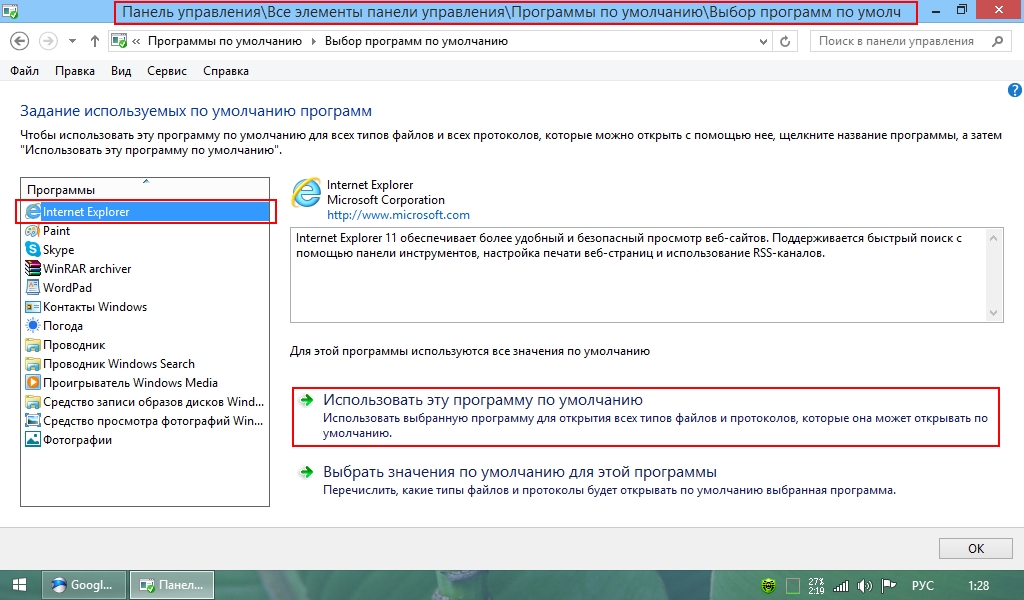Switch to Google Chrome taskbar button

point(83,585)
